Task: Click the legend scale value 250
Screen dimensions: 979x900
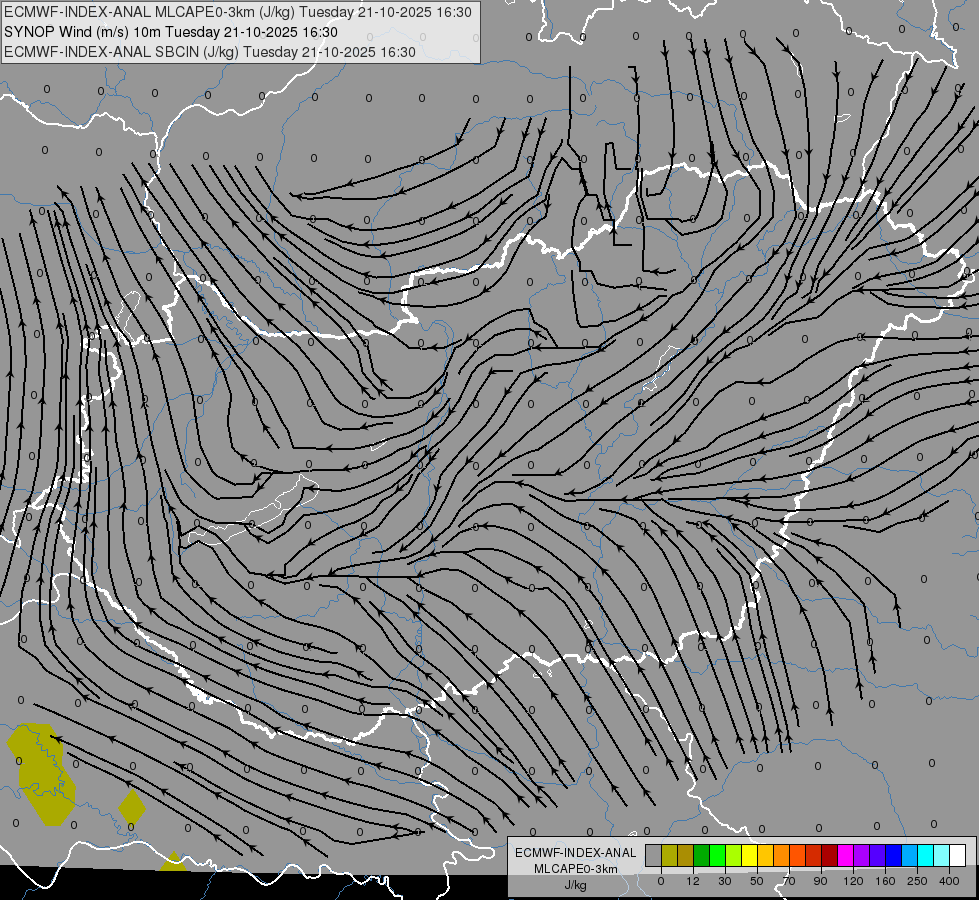Action: click(x=917, y=881)
